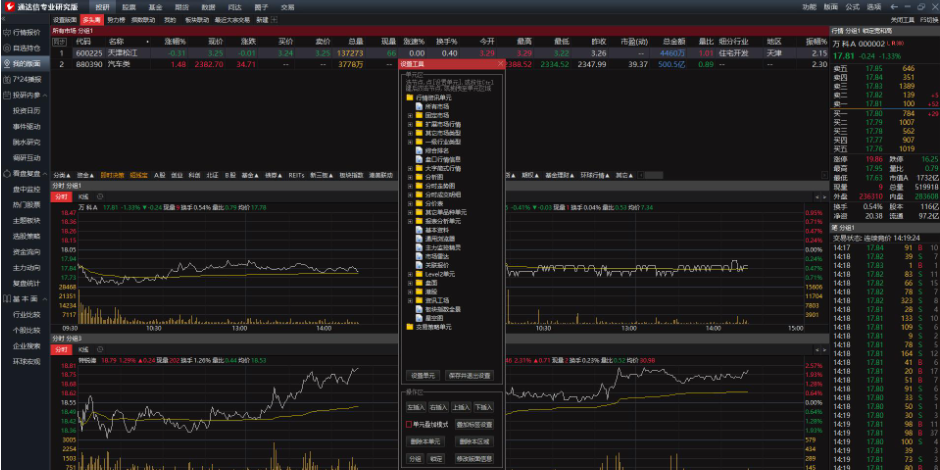The width and height of the screenshot is (940, 470).
Task: Open the 分类▲ dropdown in the bottom tab bar
Action: click(60, 174)
